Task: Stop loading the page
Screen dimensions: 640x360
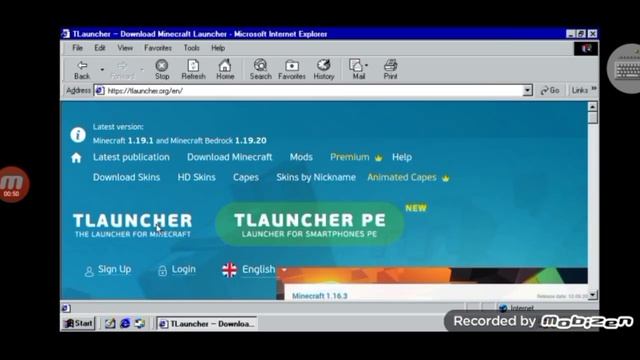Action: 162,69
